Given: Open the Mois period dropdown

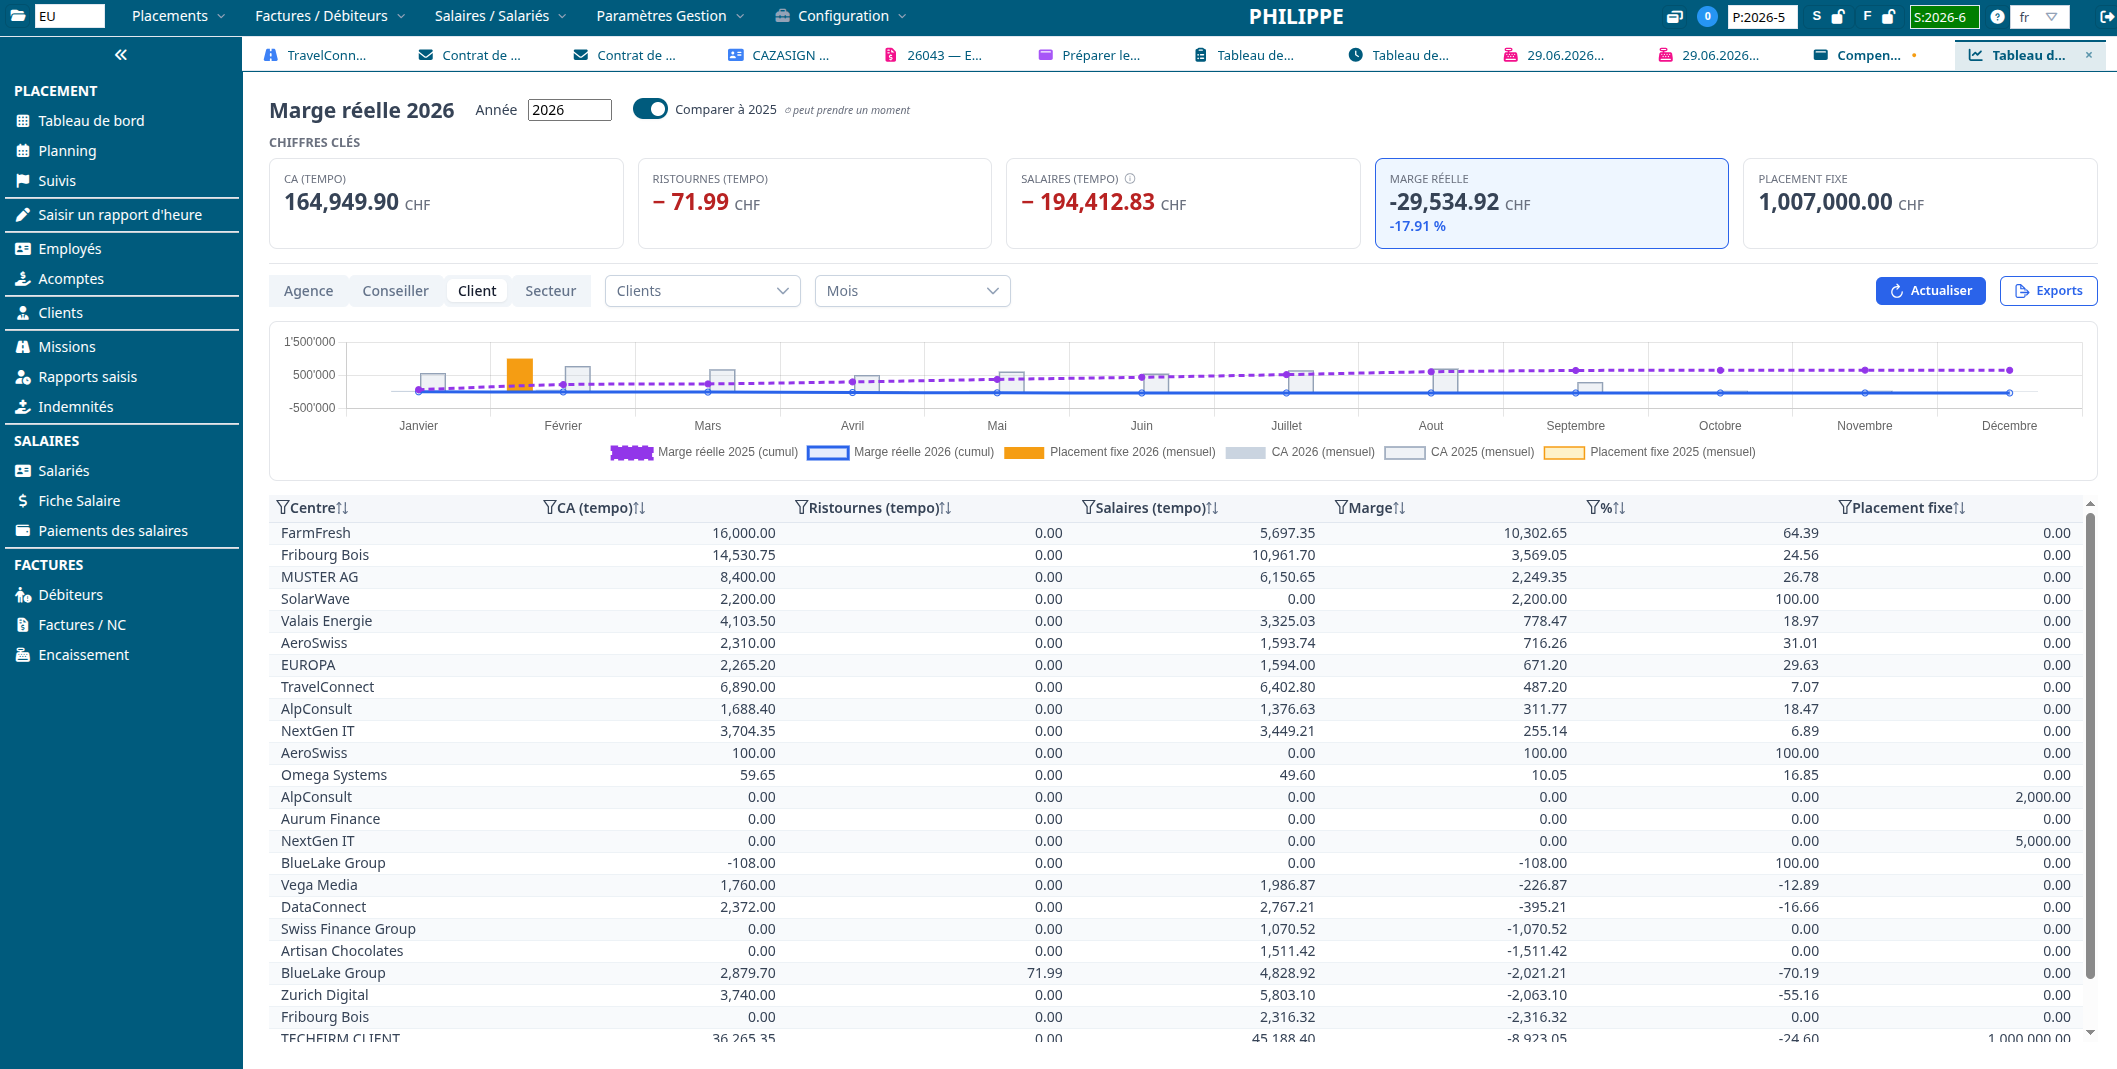Looking at the screenshot, I should coord(912,291).
